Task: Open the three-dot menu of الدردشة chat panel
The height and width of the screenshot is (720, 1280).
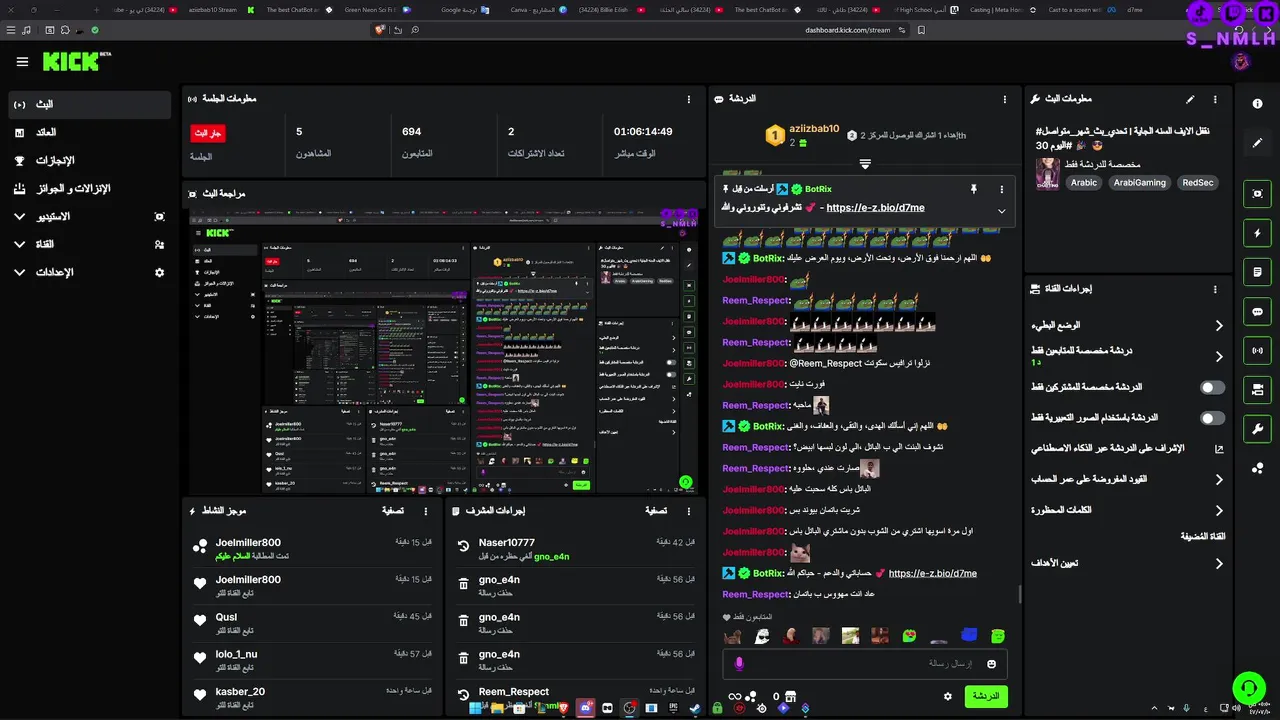Action: (1005, 99)
